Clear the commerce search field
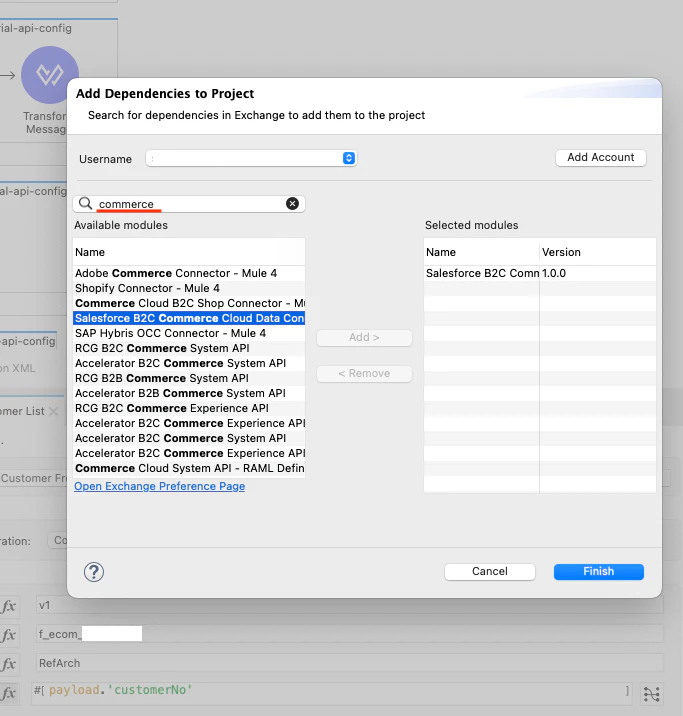This screenshot has width=683, height=716. point(292,204)
